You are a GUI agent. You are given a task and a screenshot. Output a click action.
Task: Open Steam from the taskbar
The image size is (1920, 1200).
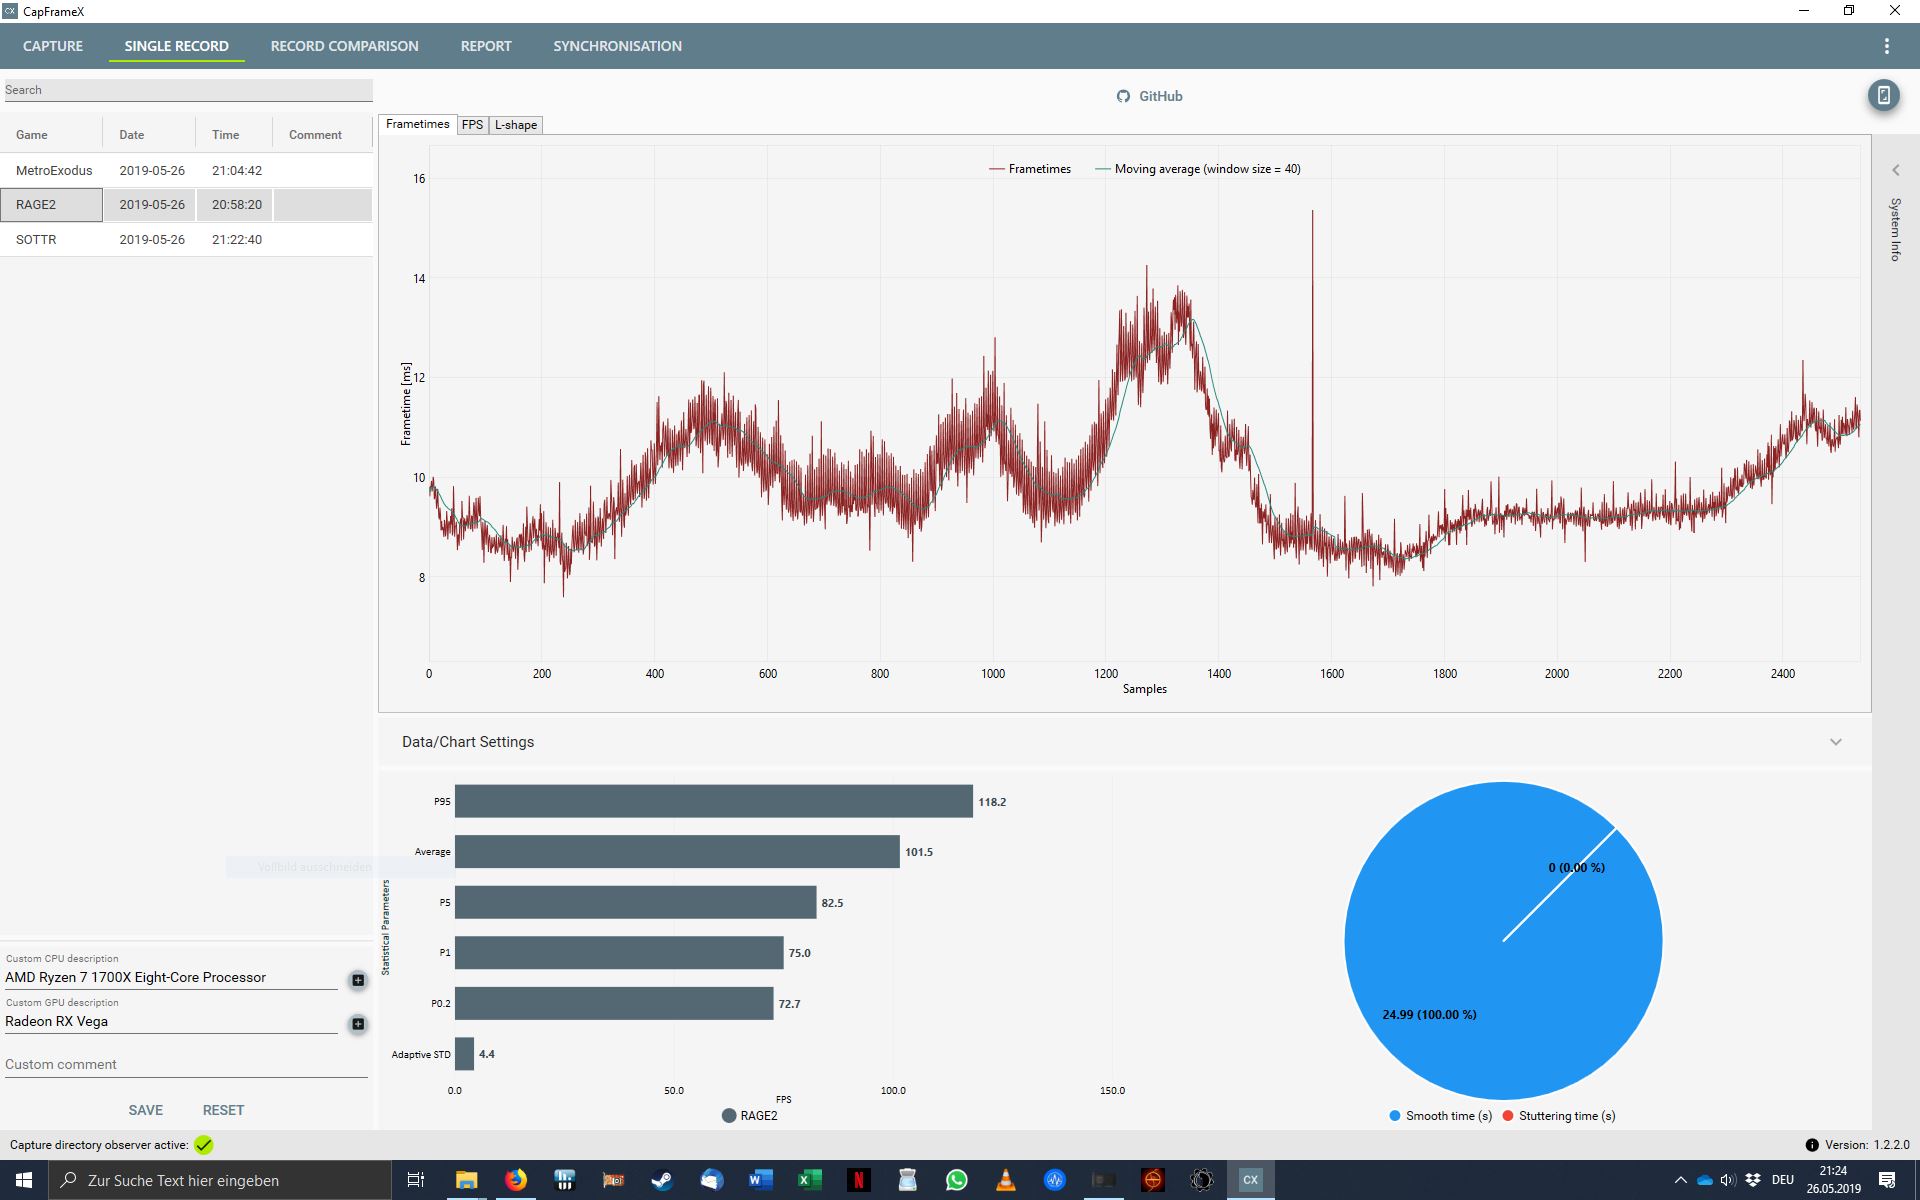tap(662, 1180)
